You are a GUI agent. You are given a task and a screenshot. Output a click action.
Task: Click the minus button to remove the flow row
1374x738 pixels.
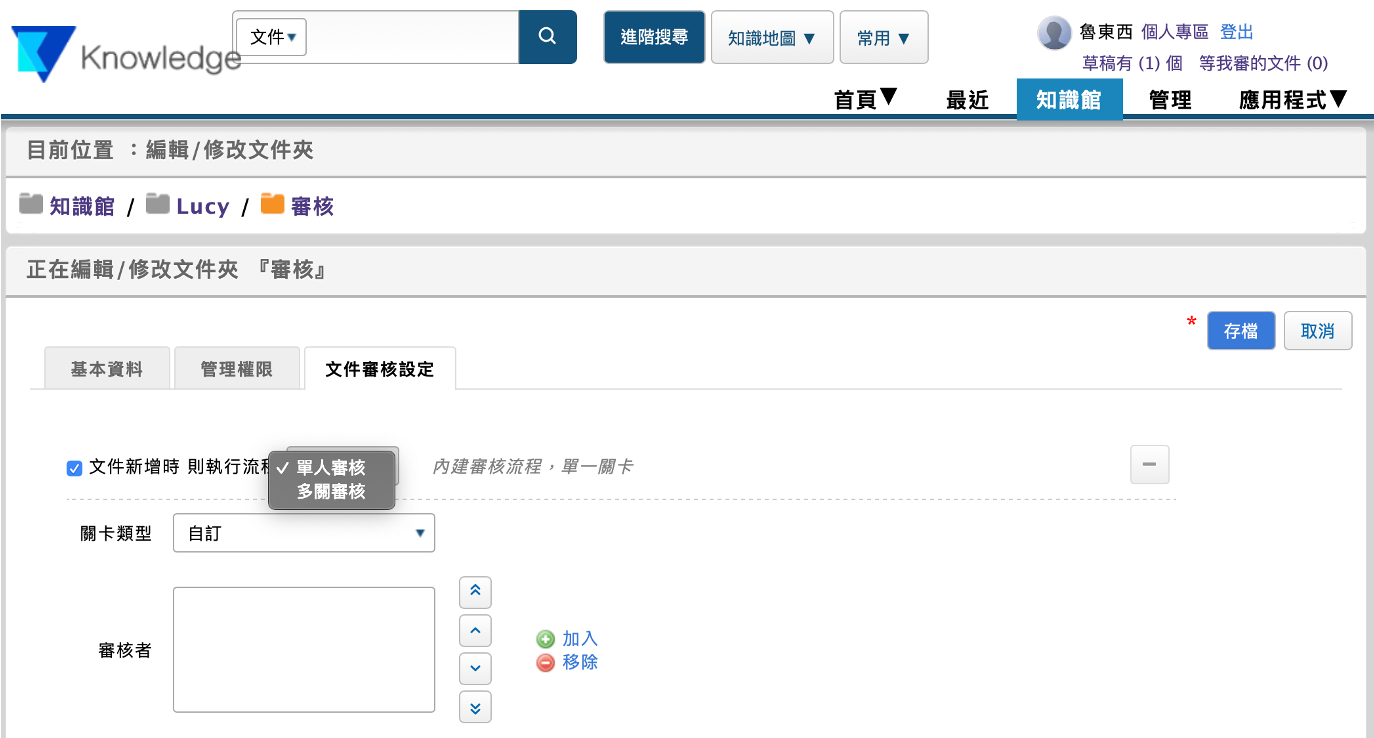[x=1149, y=465]
